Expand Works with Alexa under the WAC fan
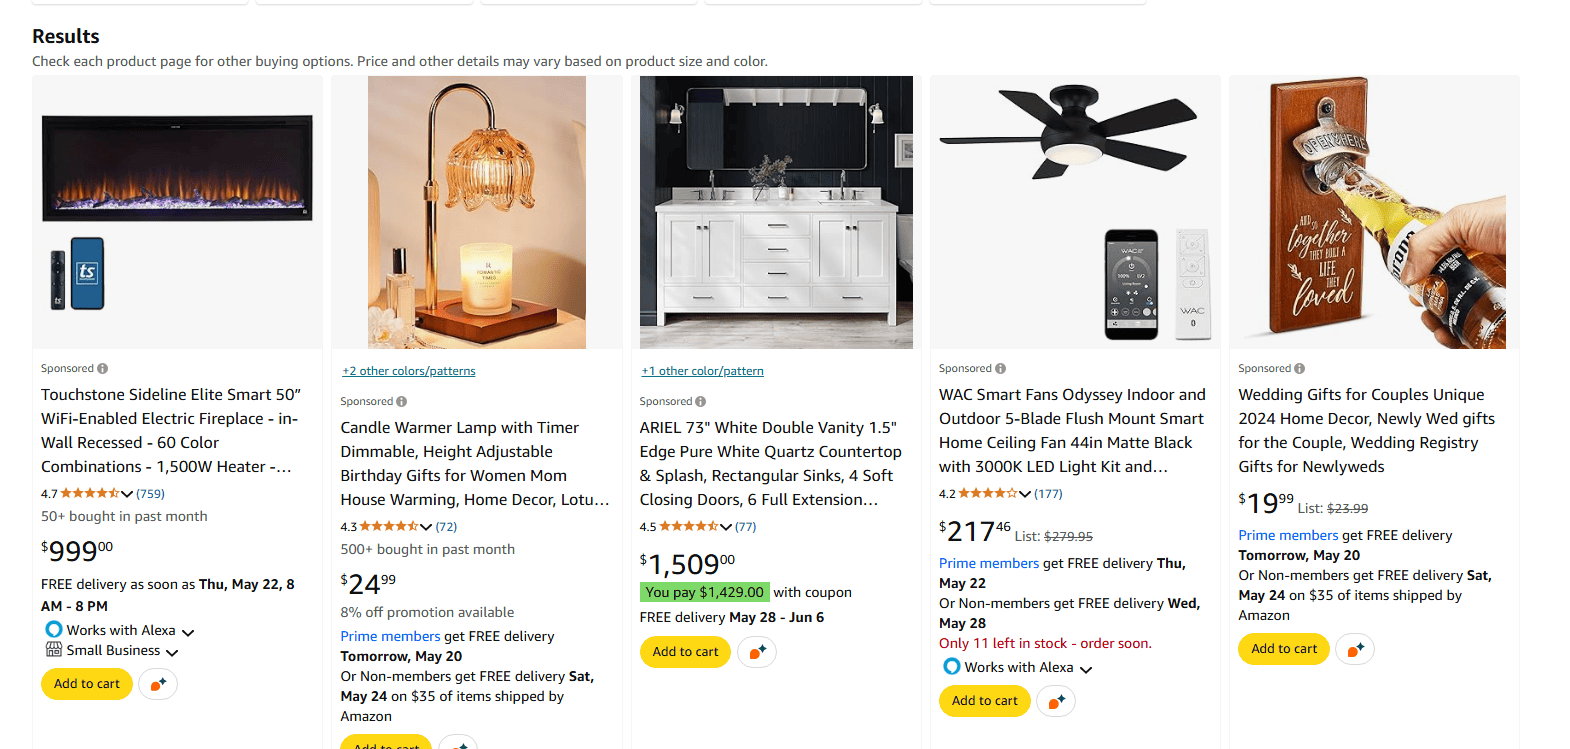 1086,669
